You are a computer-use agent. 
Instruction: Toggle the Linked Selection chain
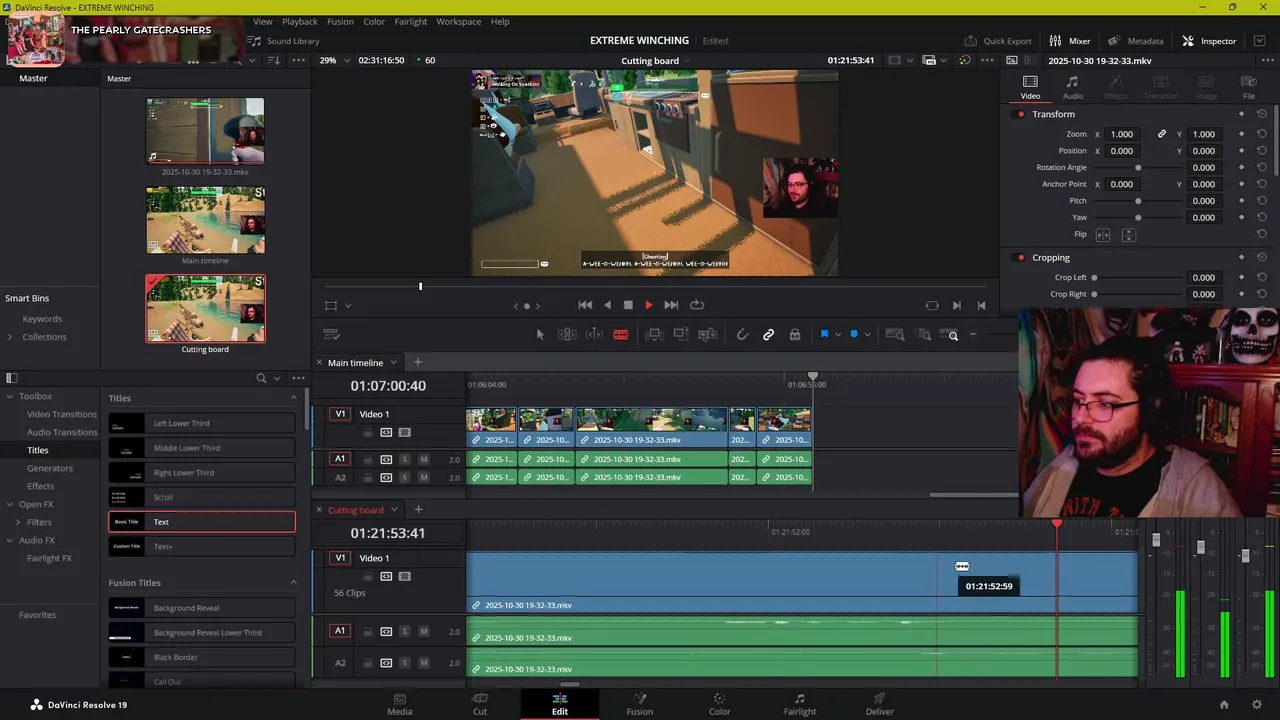tap(768, 335)
